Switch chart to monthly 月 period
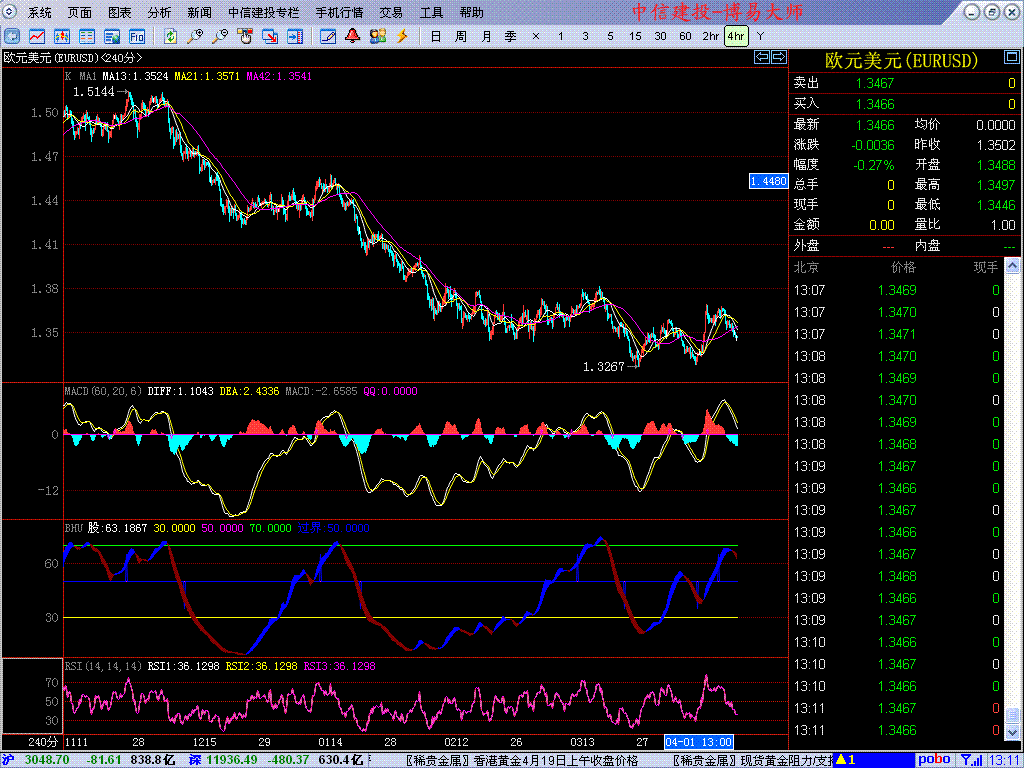 [486, 37]
